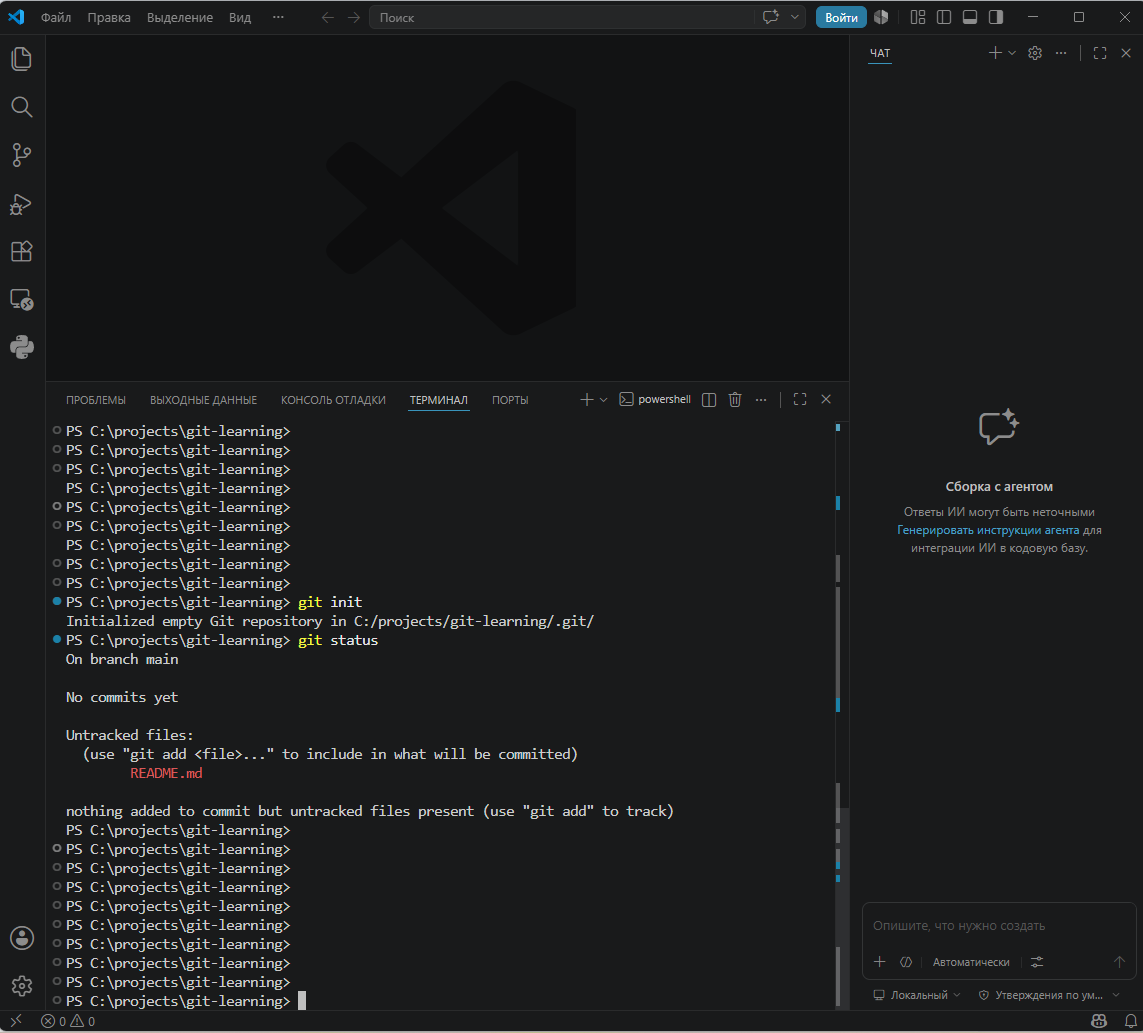This screenshot has height=1033, width=1143.
Task: Click the remote window indicator in status bar
Action: click(x=16, y=1021)
